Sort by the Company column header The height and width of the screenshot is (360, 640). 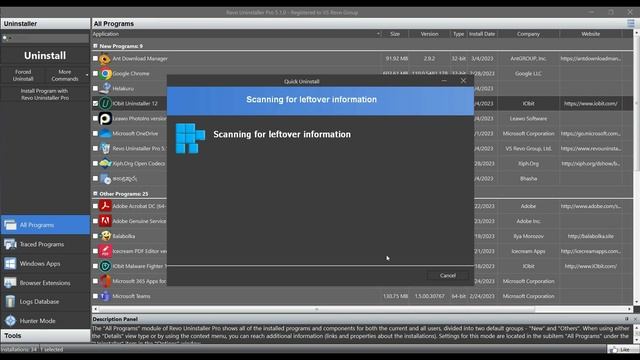coord(528,34)
